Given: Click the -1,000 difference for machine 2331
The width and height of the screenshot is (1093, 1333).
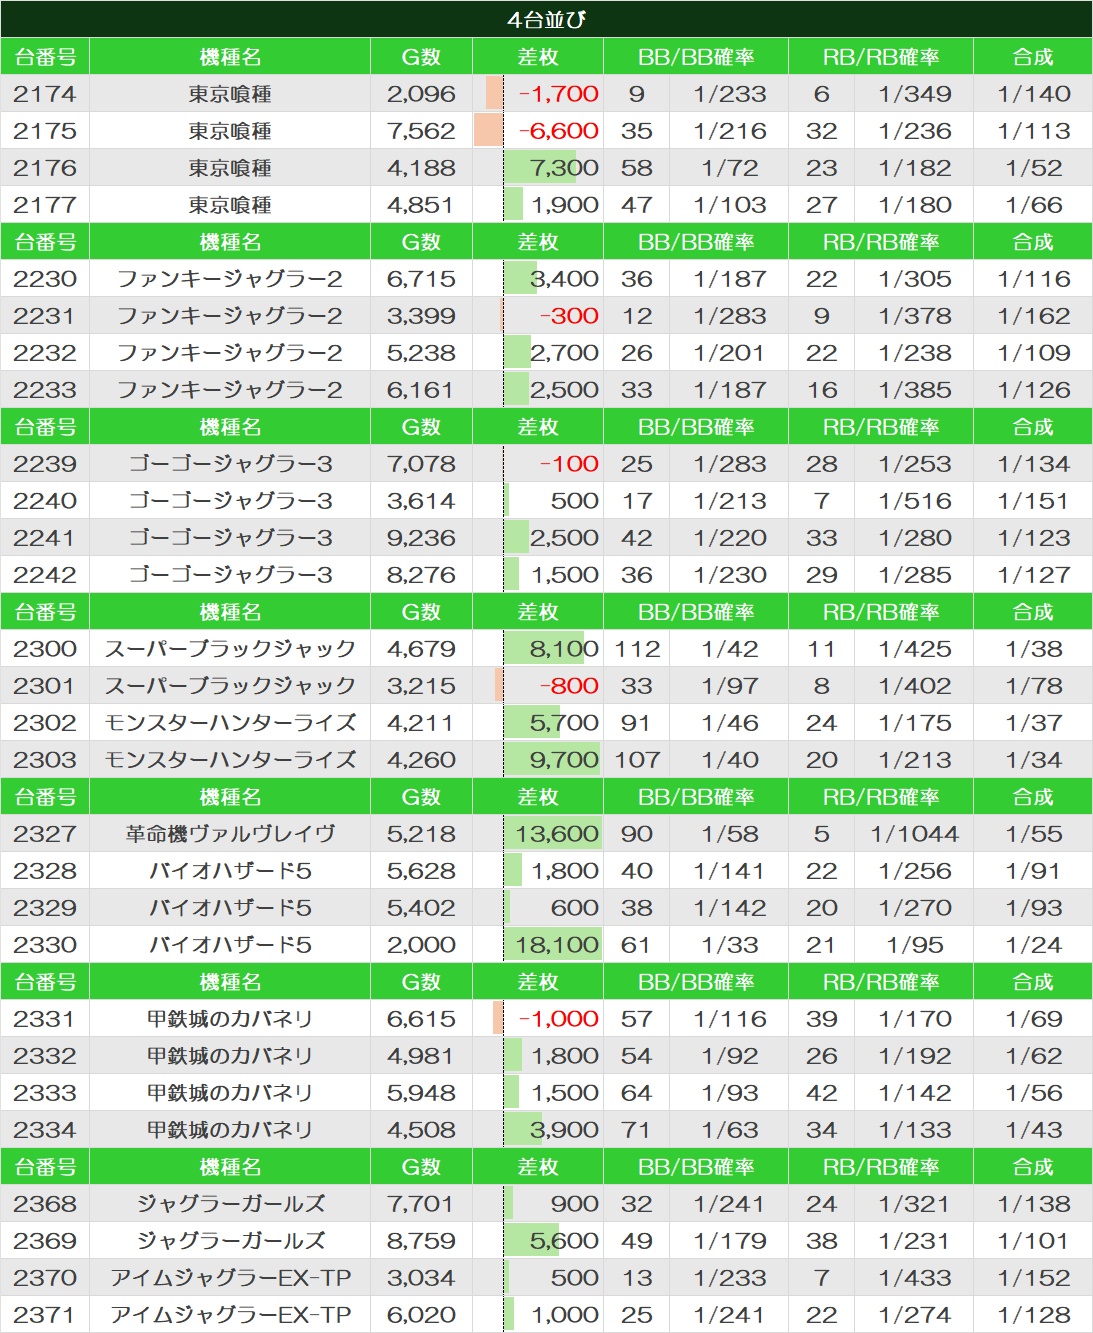Looking at the screenshot, I should [x=558, y=1019].
